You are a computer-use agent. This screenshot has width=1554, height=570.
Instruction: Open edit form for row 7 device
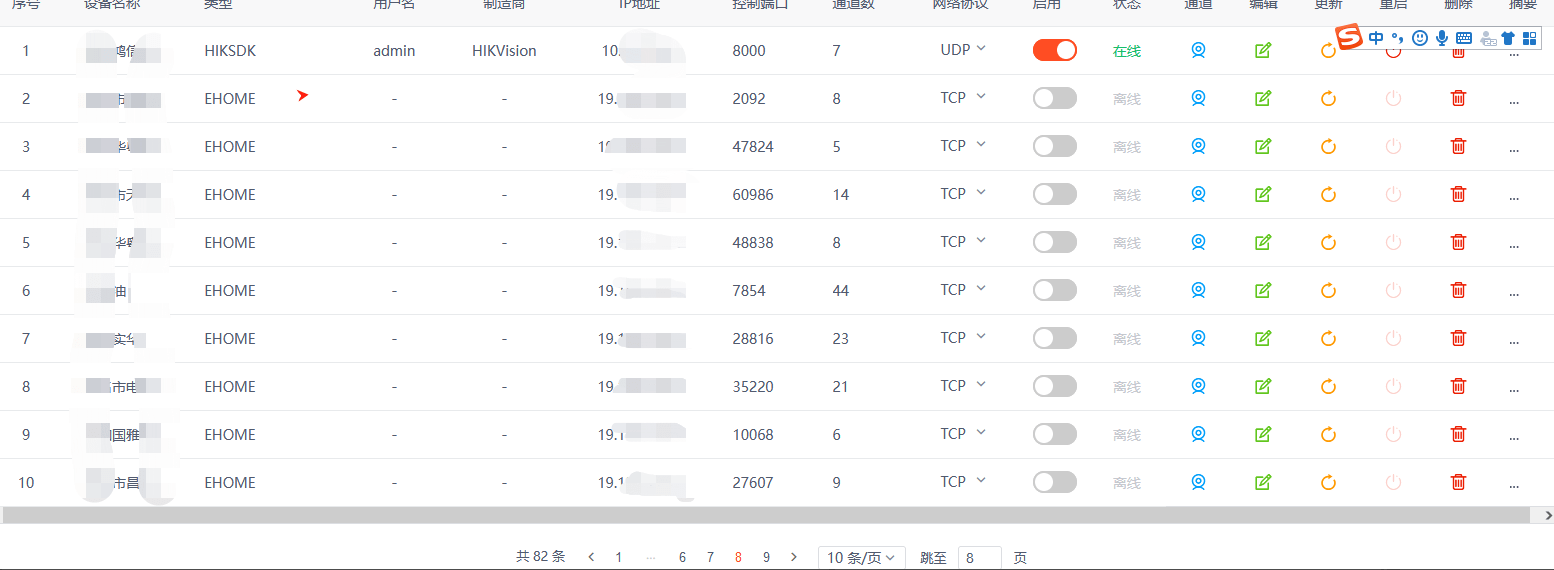click(x=1263, y=338)
